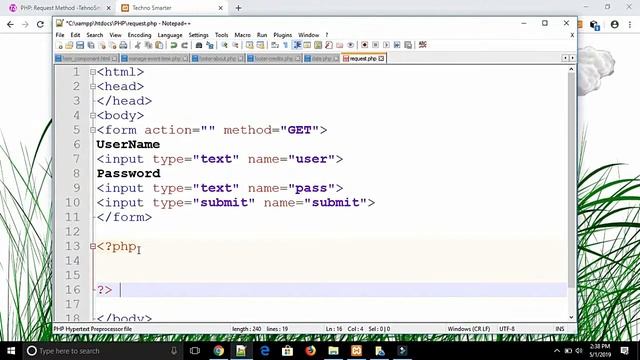Create a new document with New icon

click(60, 45)
